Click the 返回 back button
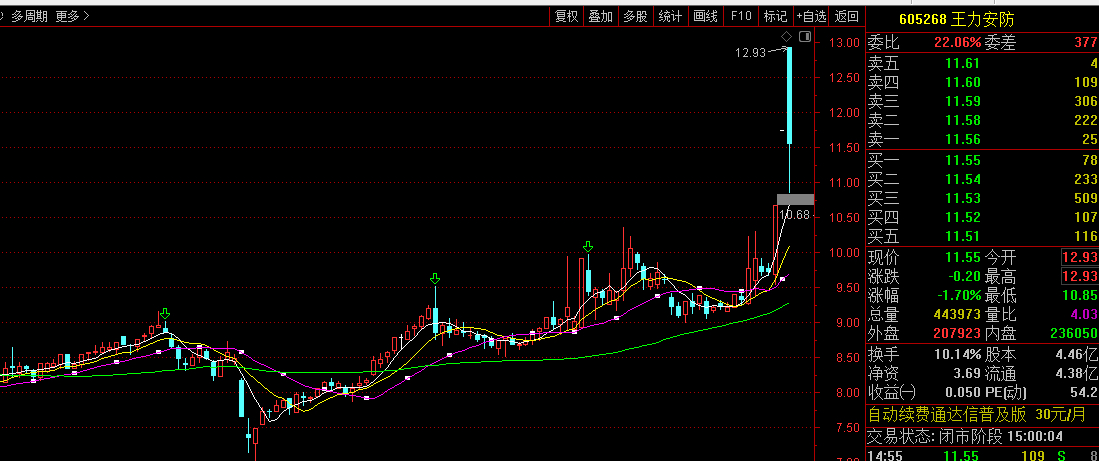This screenshot has width=1099, height=461. pyautogui.click(x=846, y=16)
